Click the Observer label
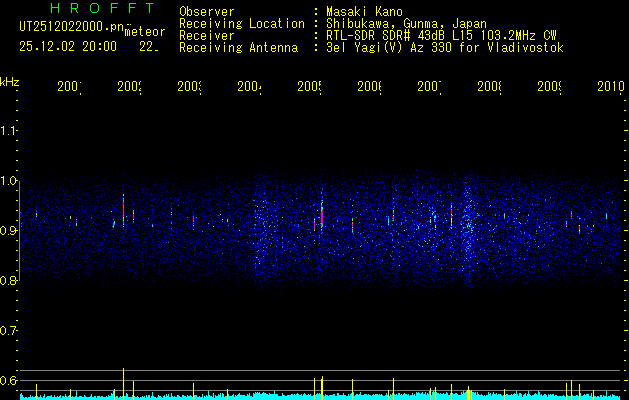 pos(207,12)
